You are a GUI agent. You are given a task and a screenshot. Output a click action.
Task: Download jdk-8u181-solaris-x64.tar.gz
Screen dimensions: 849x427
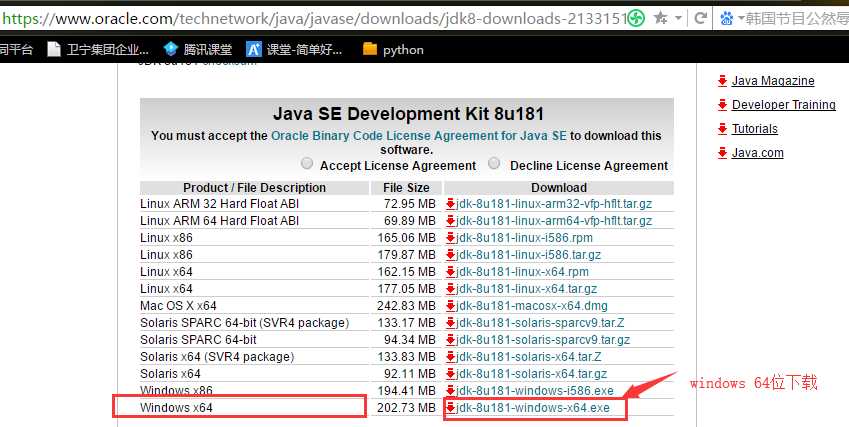click(531, 374)
